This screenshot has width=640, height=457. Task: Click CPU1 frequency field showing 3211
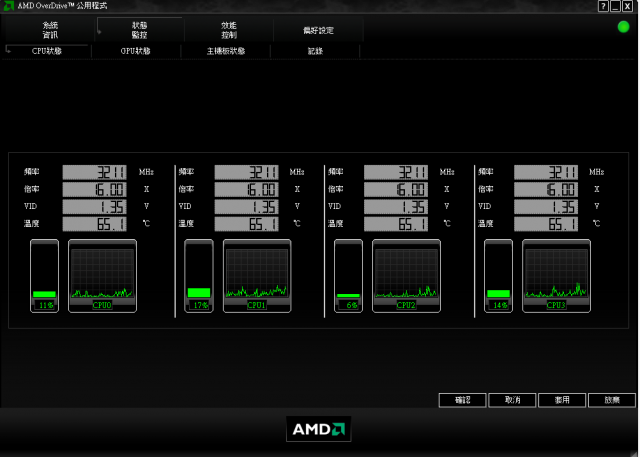coord(247,172)
